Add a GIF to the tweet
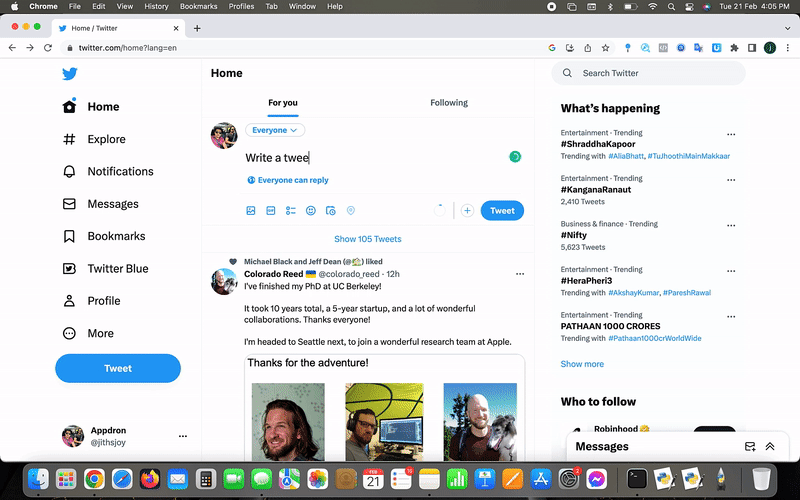 click(x=270, y=211)
